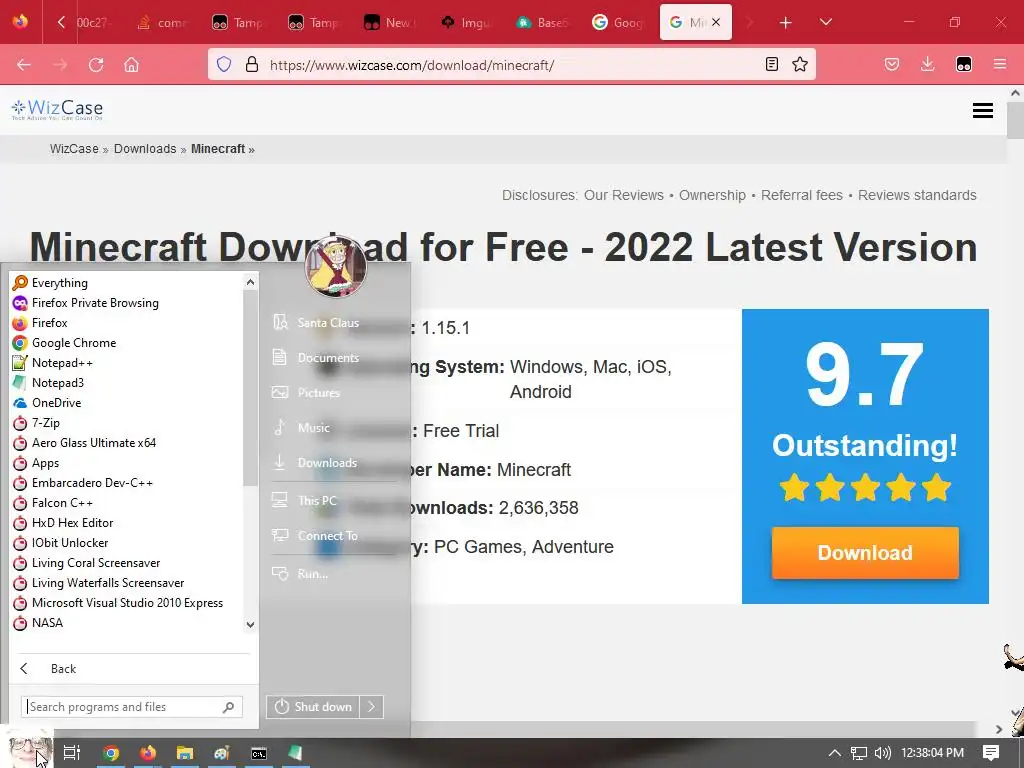Switch to the Imgur tab
Image resolution: width=1024 pixels, height=768 pixels.
tap(467, 23)
